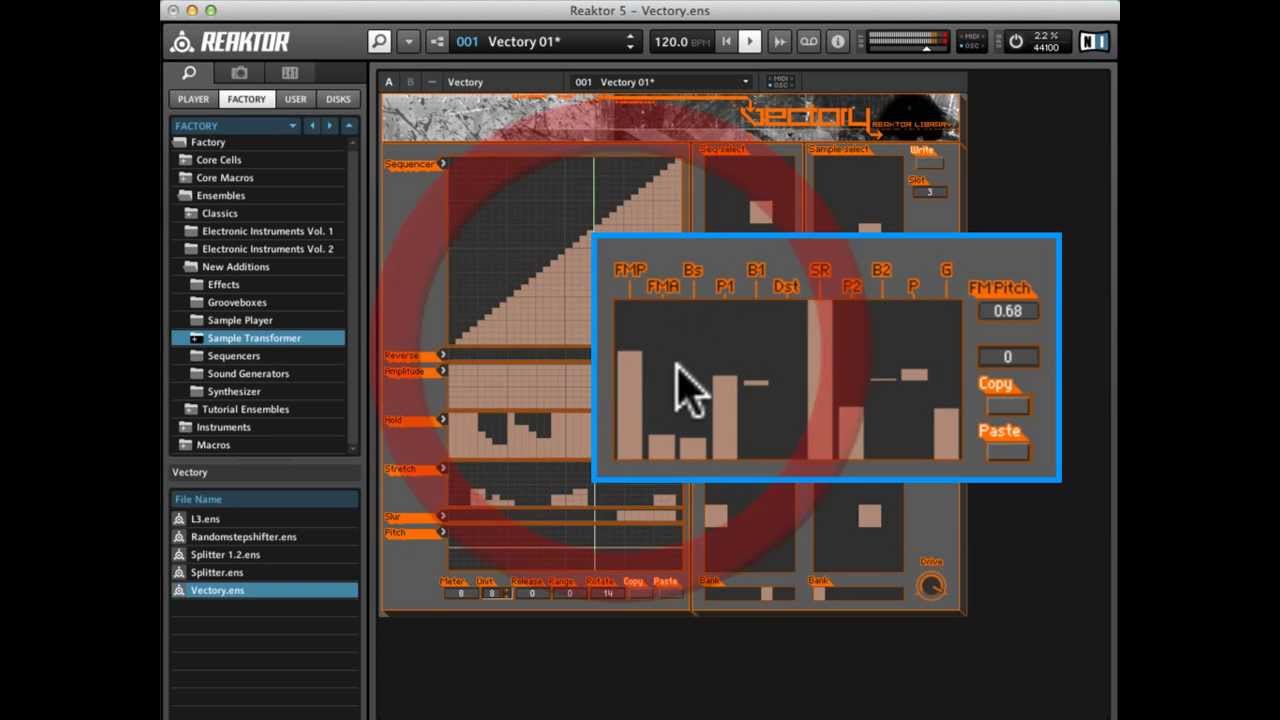This screenshot has height=720, width=1280.
Task: Open the toolbar options dropdown arrow
Action: (x=408, y=42)
